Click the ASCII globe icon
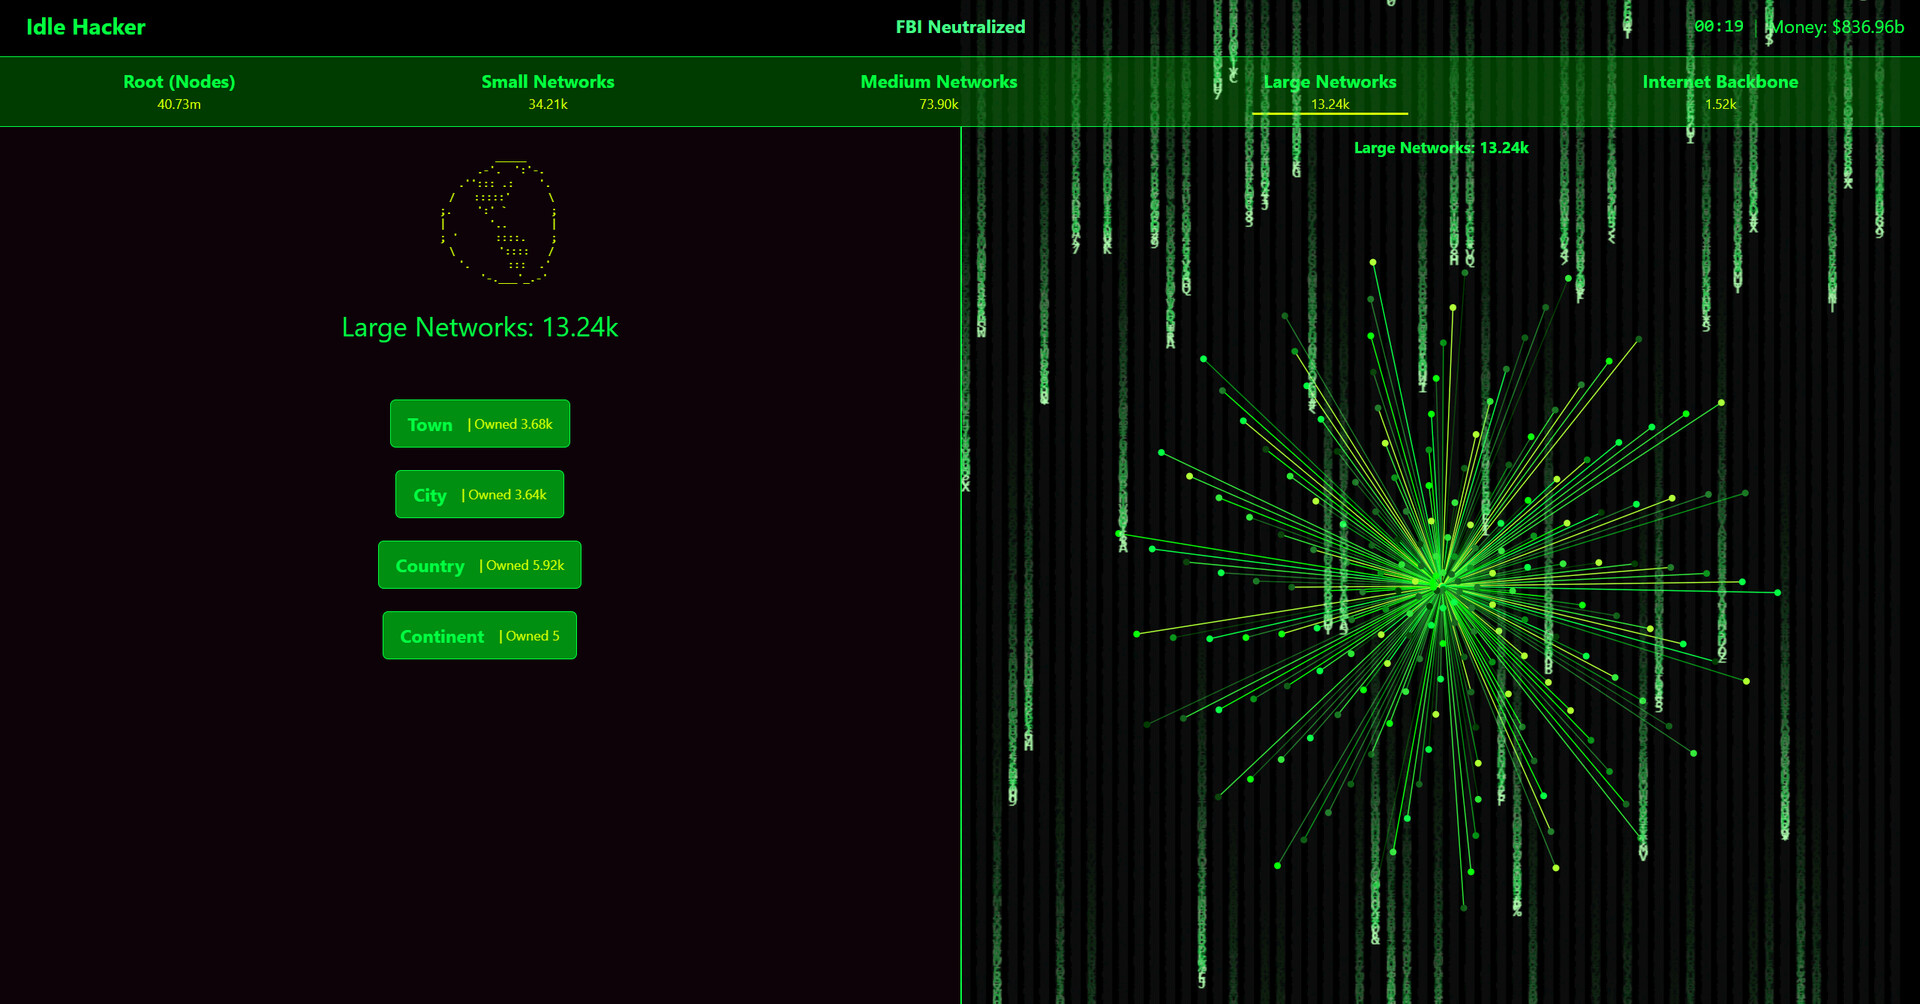This screenshot has height=1004, width=1920. tap(498, 222)
